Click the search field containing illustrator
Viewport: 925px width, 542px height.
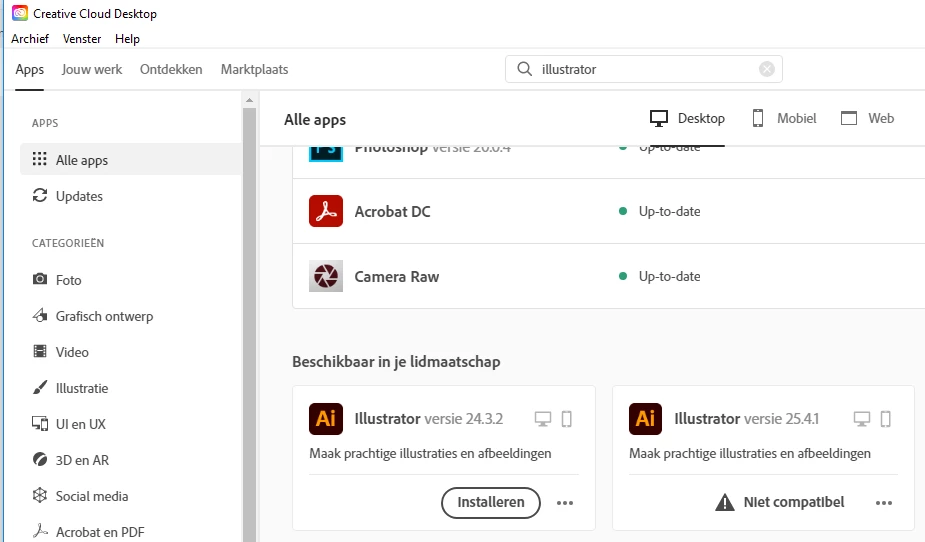644,69
